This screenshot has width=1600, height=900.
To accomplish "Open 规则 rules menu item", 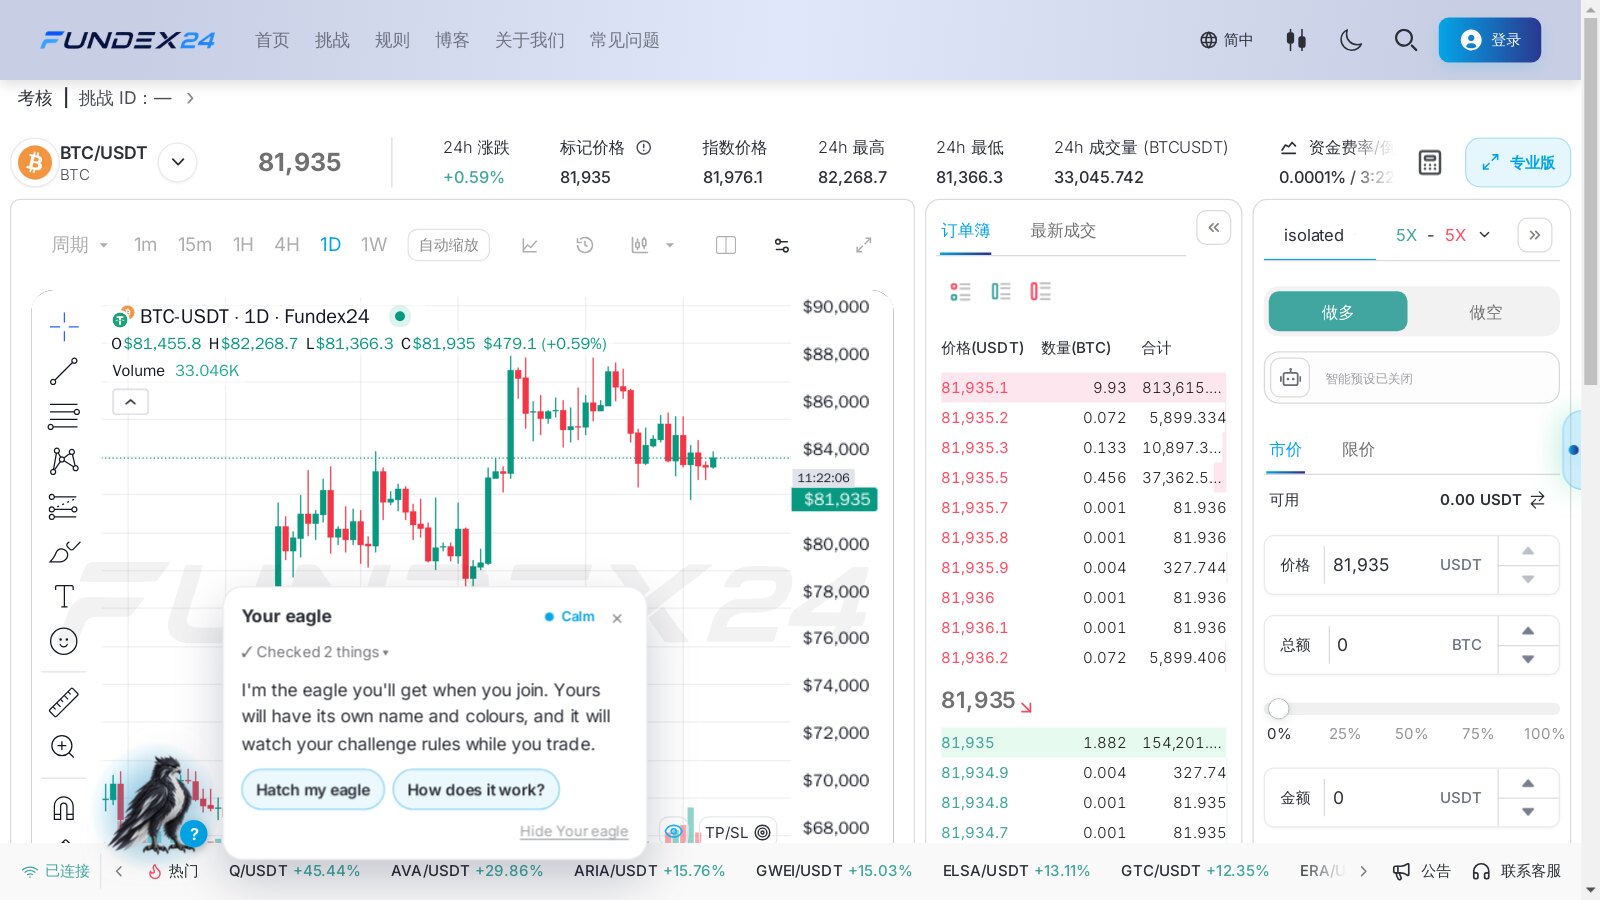I will click(392, 40).
